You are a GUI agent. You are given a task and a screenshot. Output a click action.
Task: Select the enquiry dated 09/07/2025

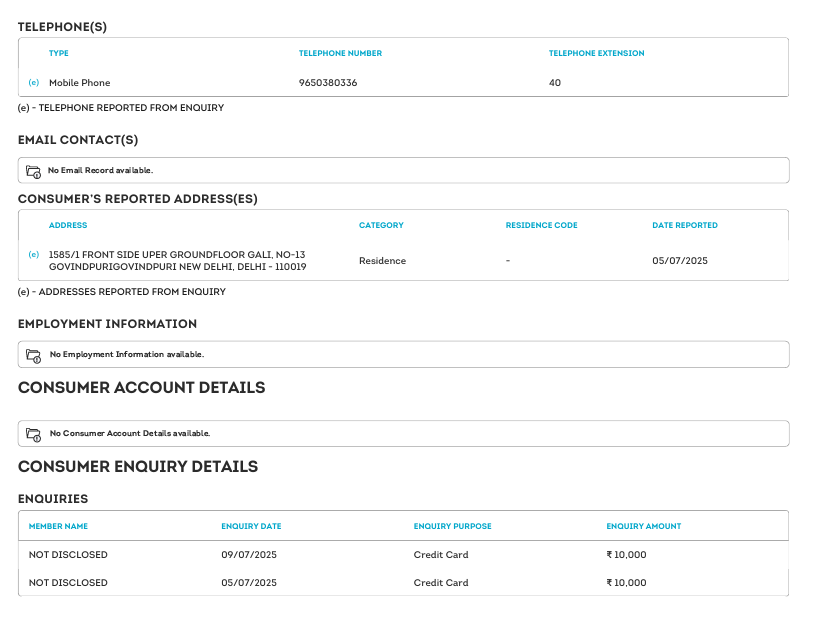tap(249, 555)
